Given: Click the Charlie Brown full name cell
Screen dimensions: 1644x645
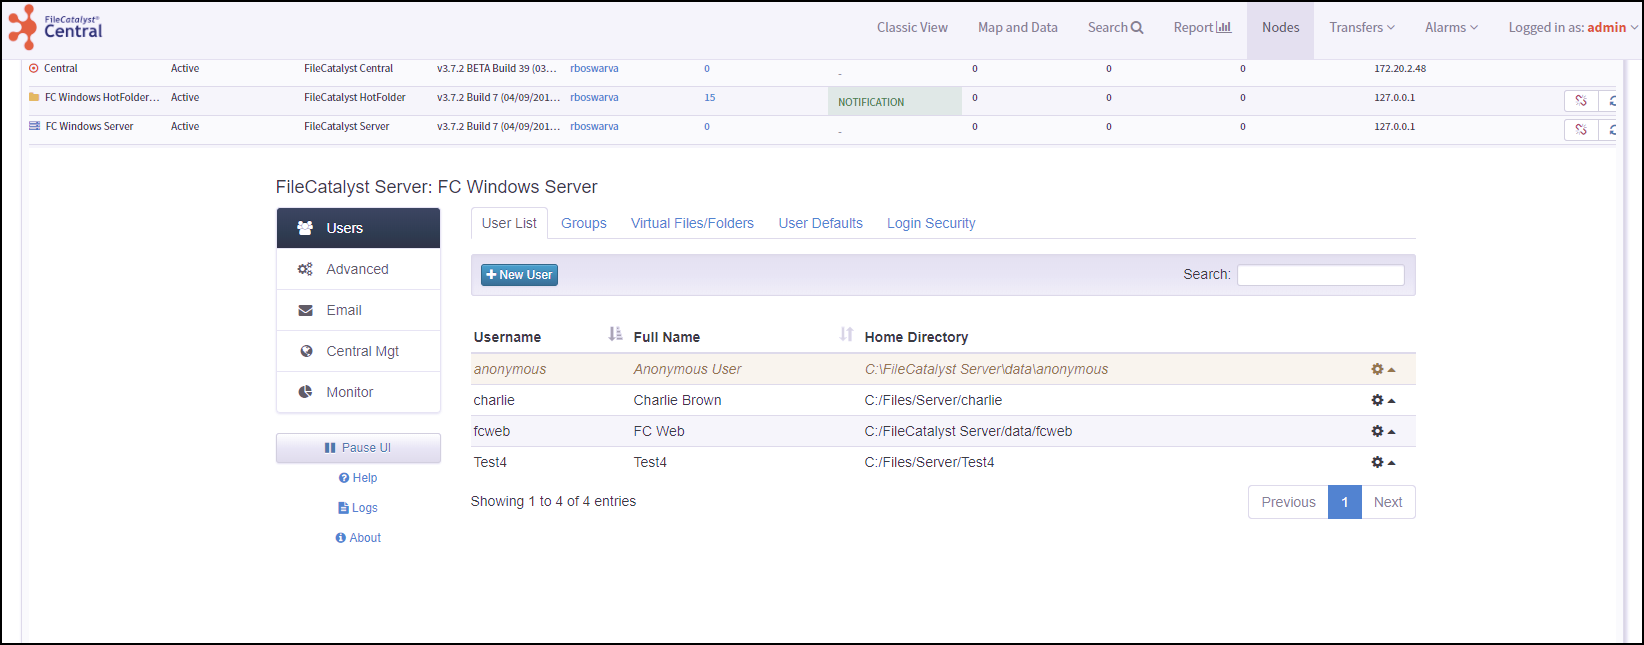Looking at the screenshot, I should (677, 400).
